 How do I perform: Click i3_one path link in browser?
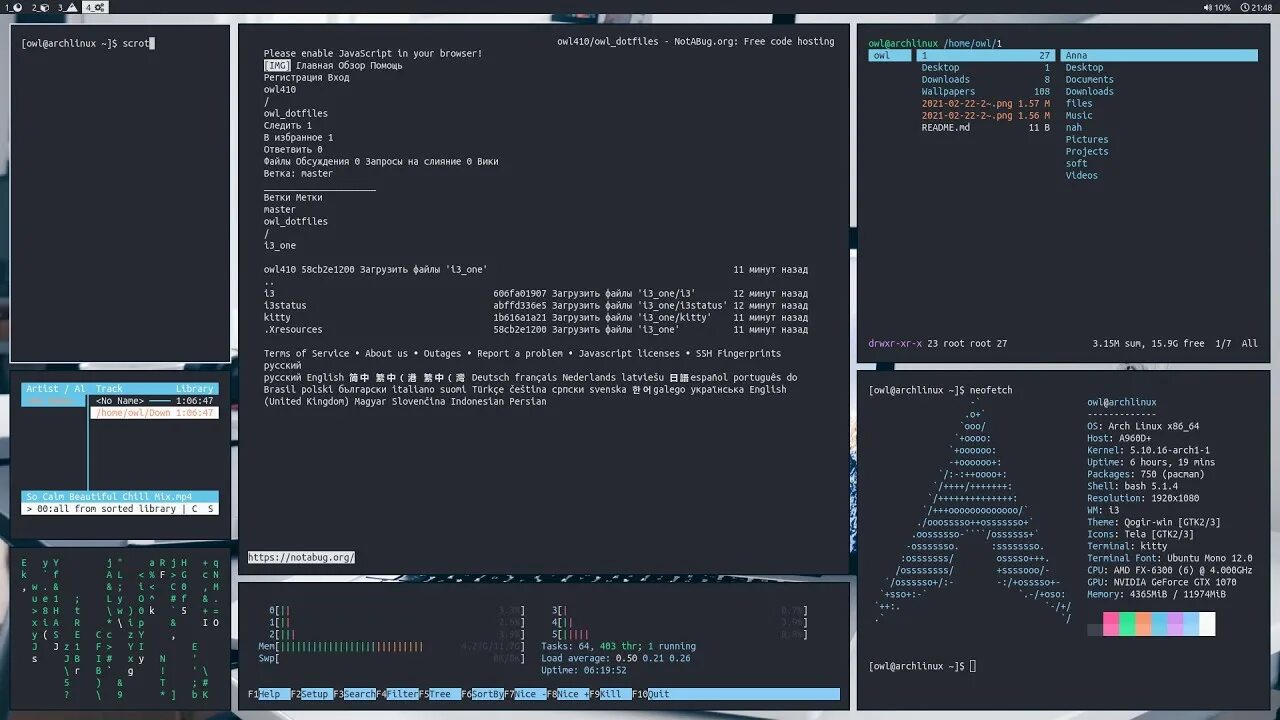click(280, 245)
